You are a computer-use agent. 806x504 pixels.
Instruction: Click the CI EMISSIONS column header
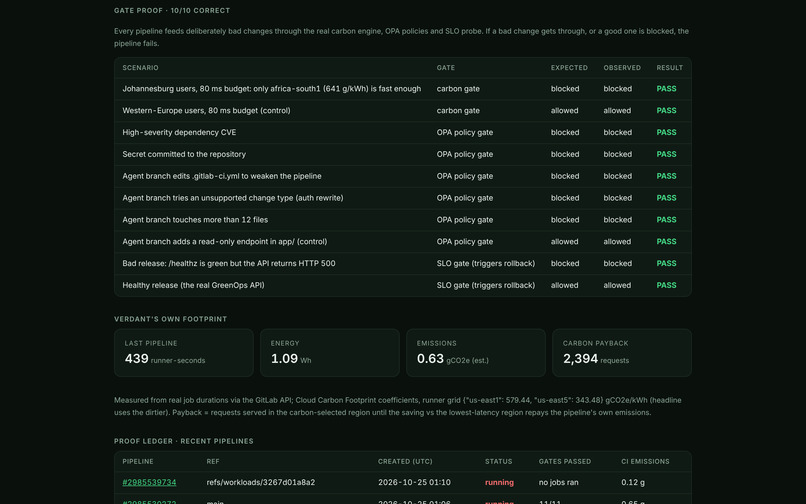click(645, 462)
